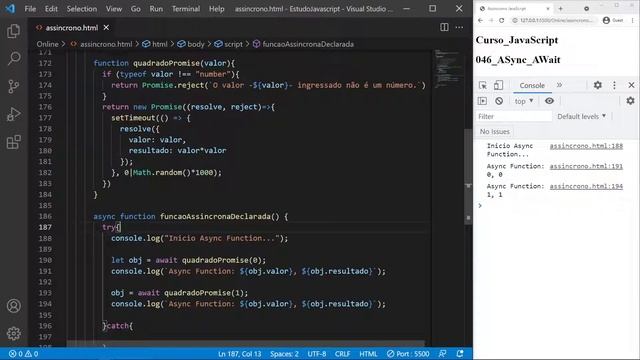Screen dimensions: 640x360
Task: Reload the browser page
Action: click(501, 20)
